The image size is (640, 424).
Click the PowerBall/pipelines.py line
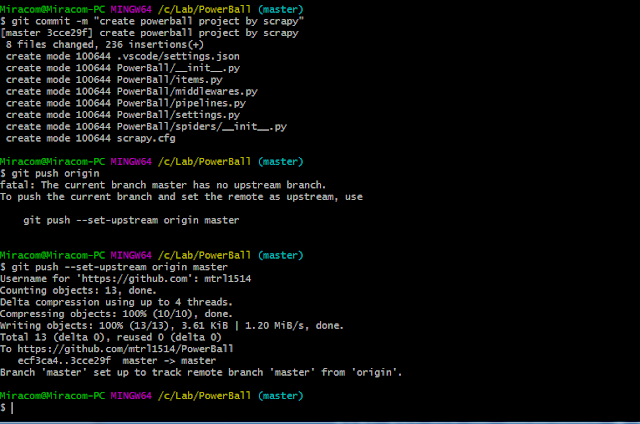click(x=126, y=103)
